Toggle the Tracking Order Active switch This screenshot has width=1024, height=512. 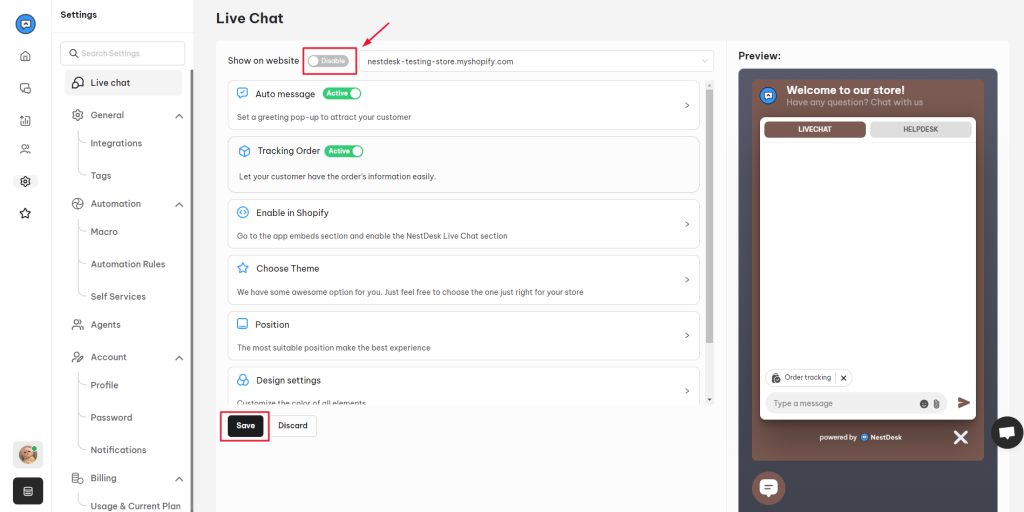point(344,151)
